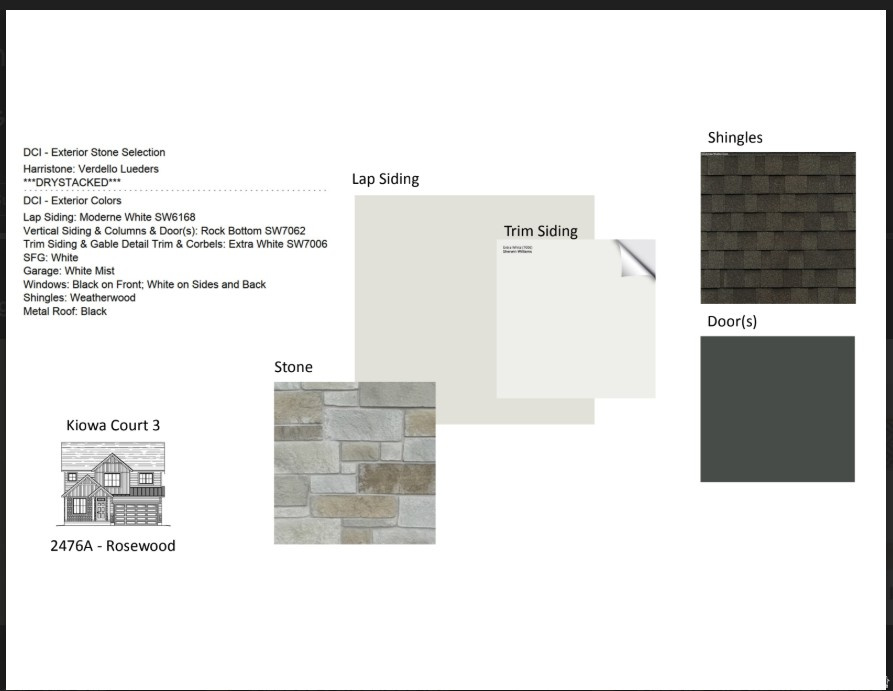The image size is (893, 691).
Task: Click the Stone texture sample image
Action: coord(354,463)
